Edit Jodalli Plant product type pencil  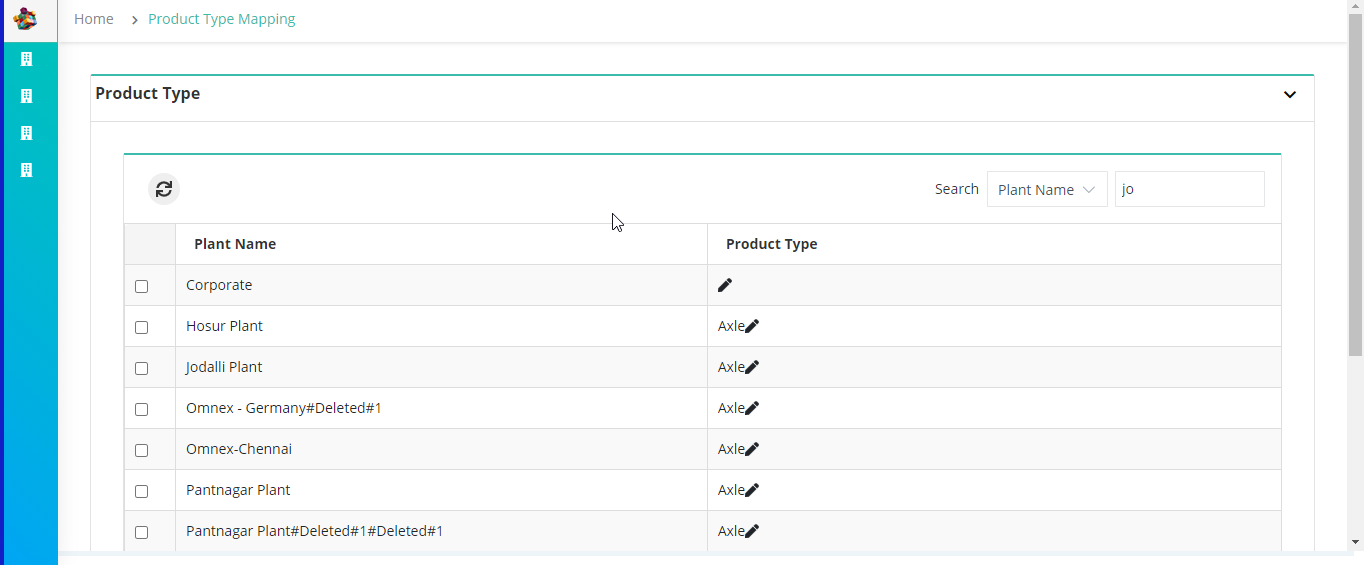click(x=752, y=367)
